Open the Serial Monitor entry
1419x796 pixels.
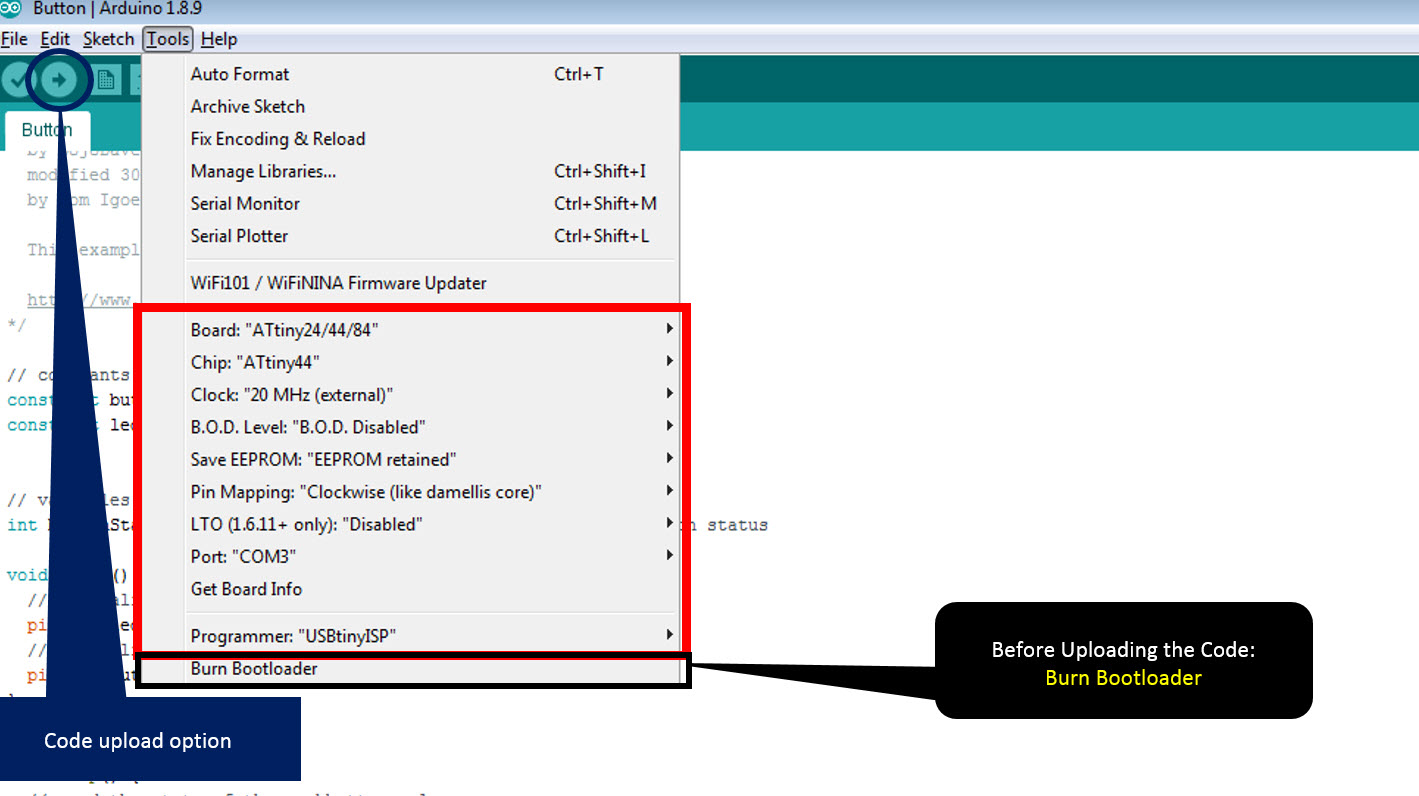point(410,203)
